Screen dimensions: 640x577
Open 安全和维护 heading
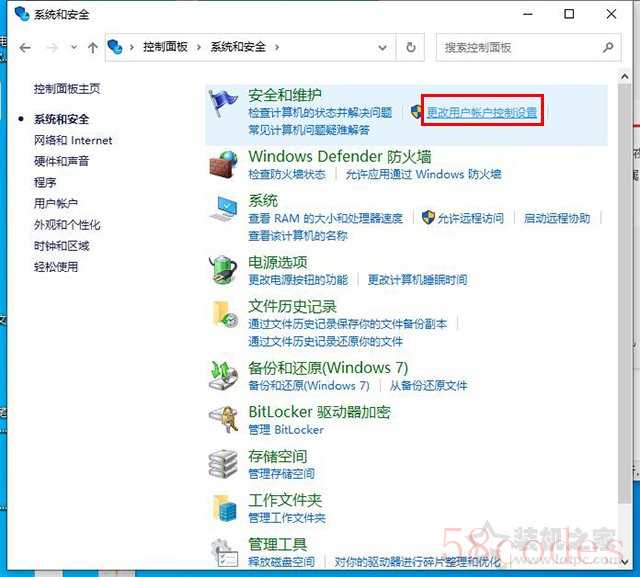tap(285, 95)
